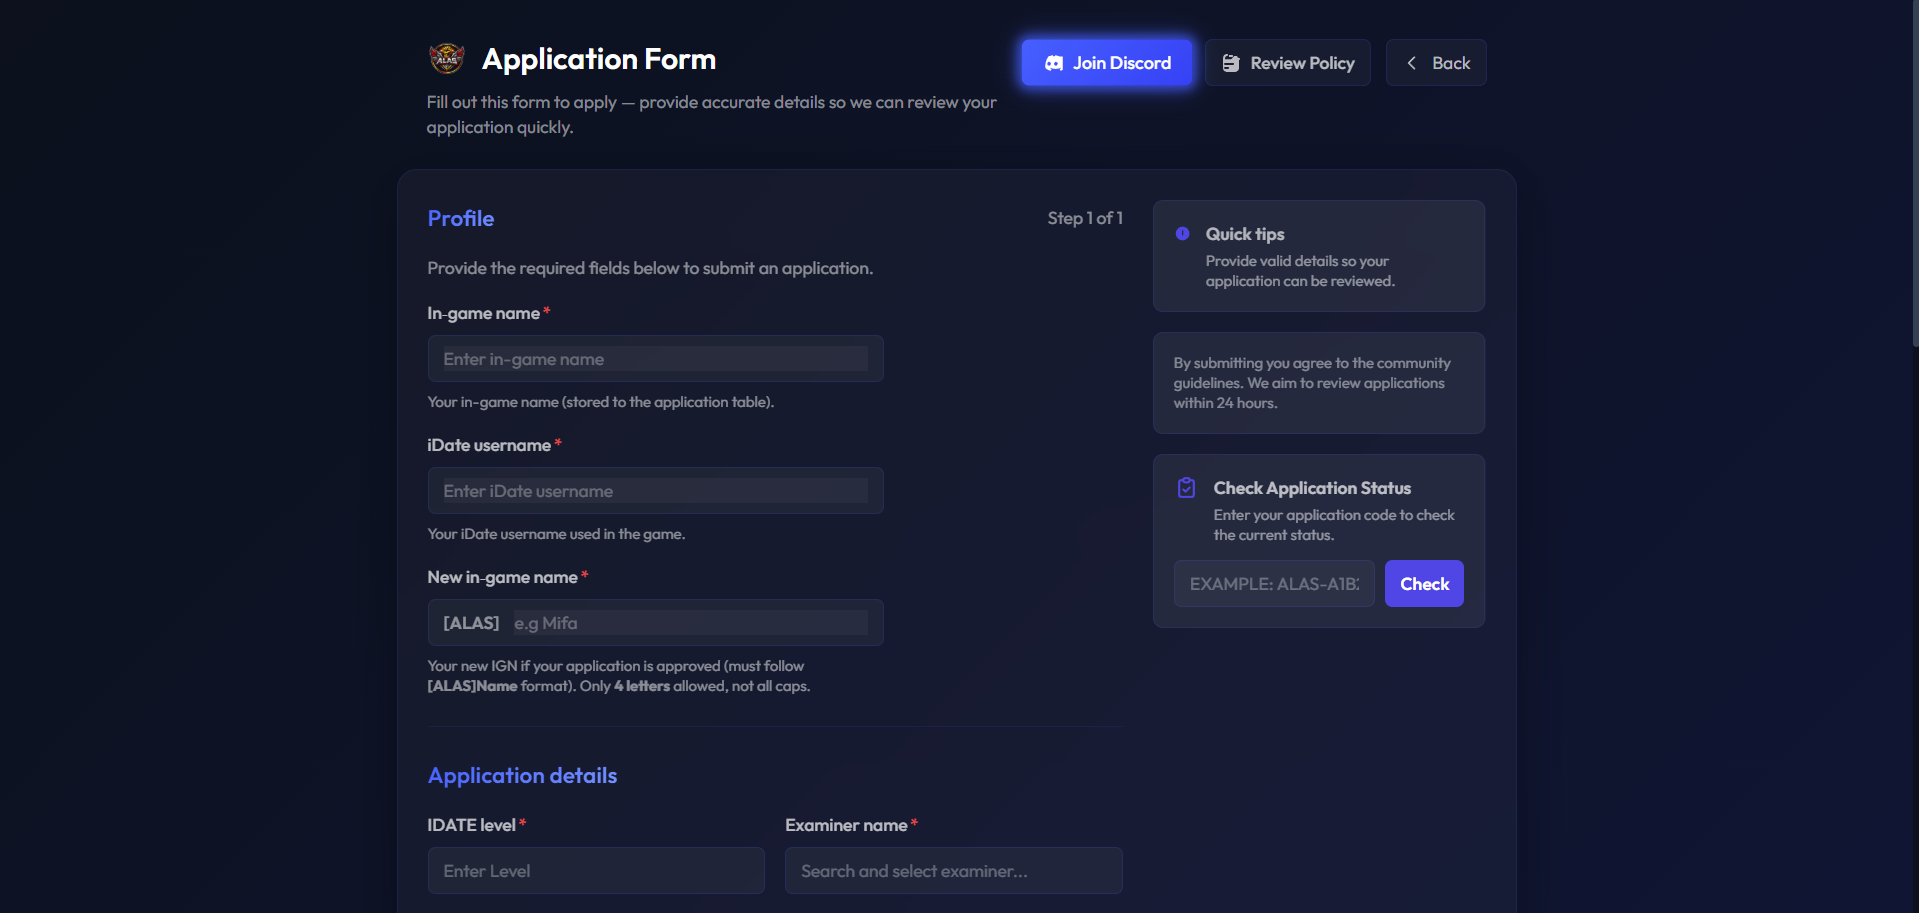1919x913 pixels.
Task: Go back using the Back button
Action: [1436, 63]
